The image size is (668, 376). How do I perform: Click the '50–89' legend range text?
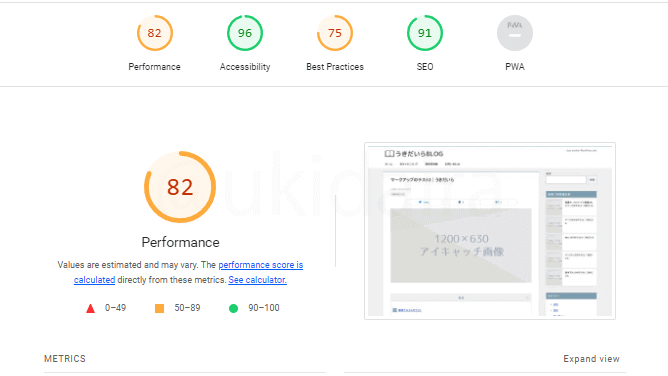[x=187, y=308]
